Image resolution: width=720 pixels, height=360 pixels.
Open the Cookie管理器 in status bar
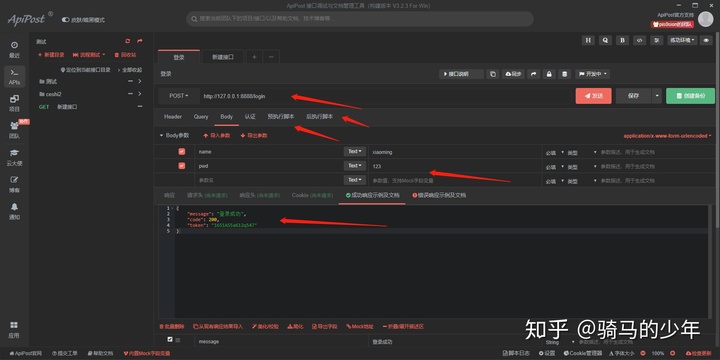[x=582, y=353]
